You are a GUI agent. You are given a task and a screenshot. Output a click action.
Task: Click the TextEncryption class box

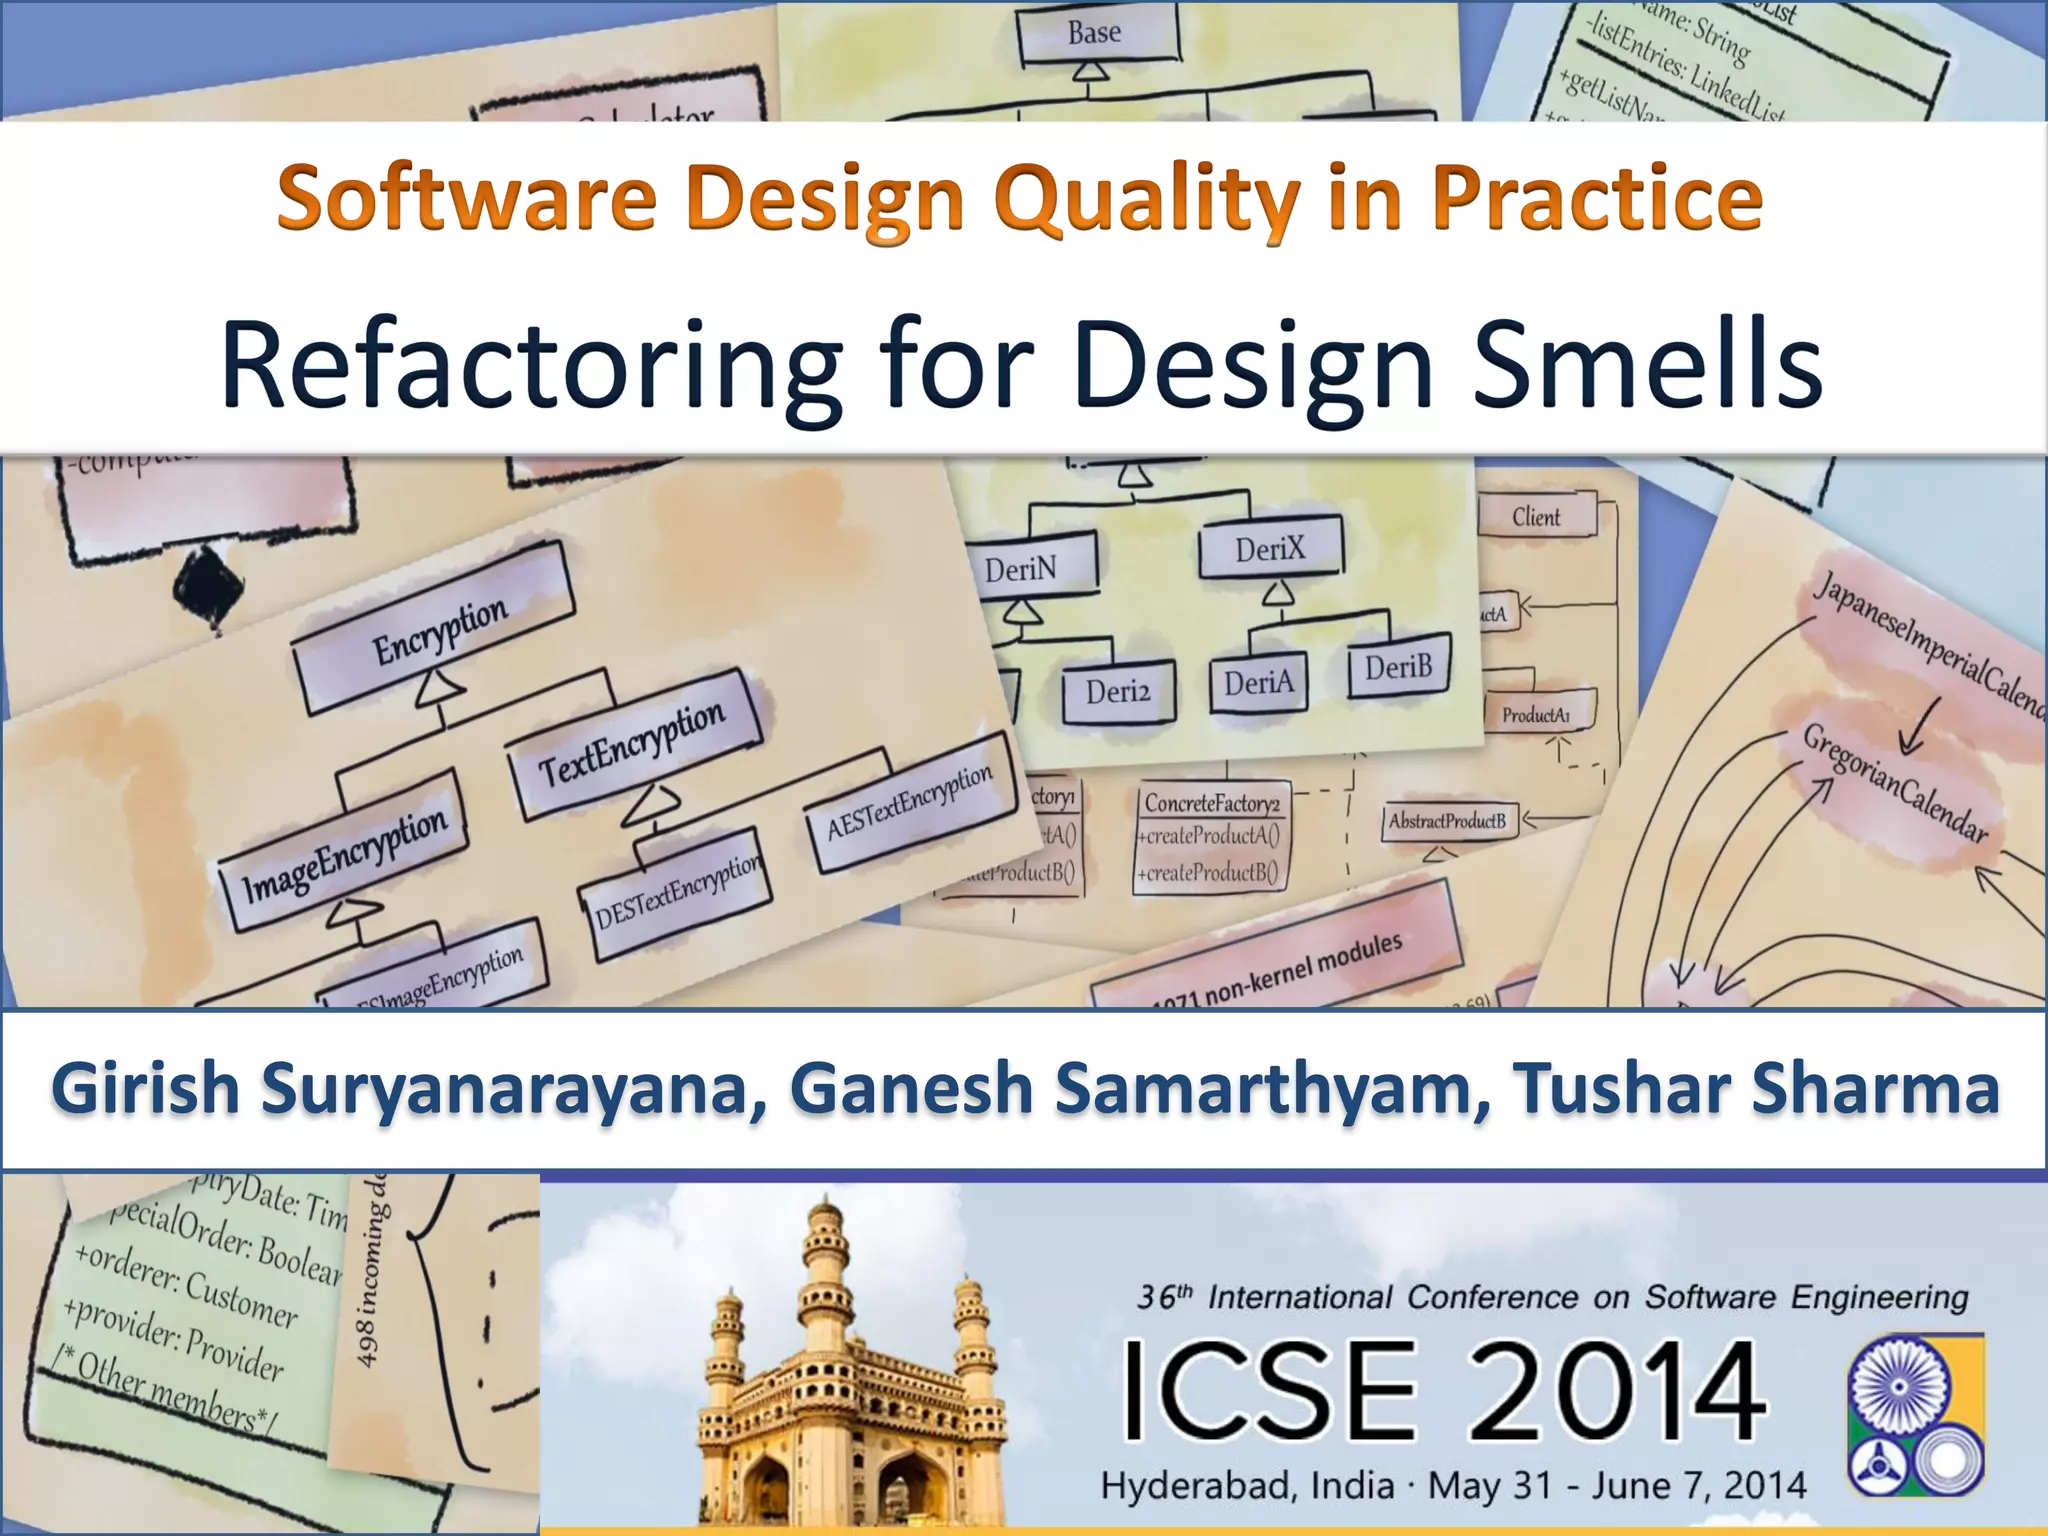[632, 745]
